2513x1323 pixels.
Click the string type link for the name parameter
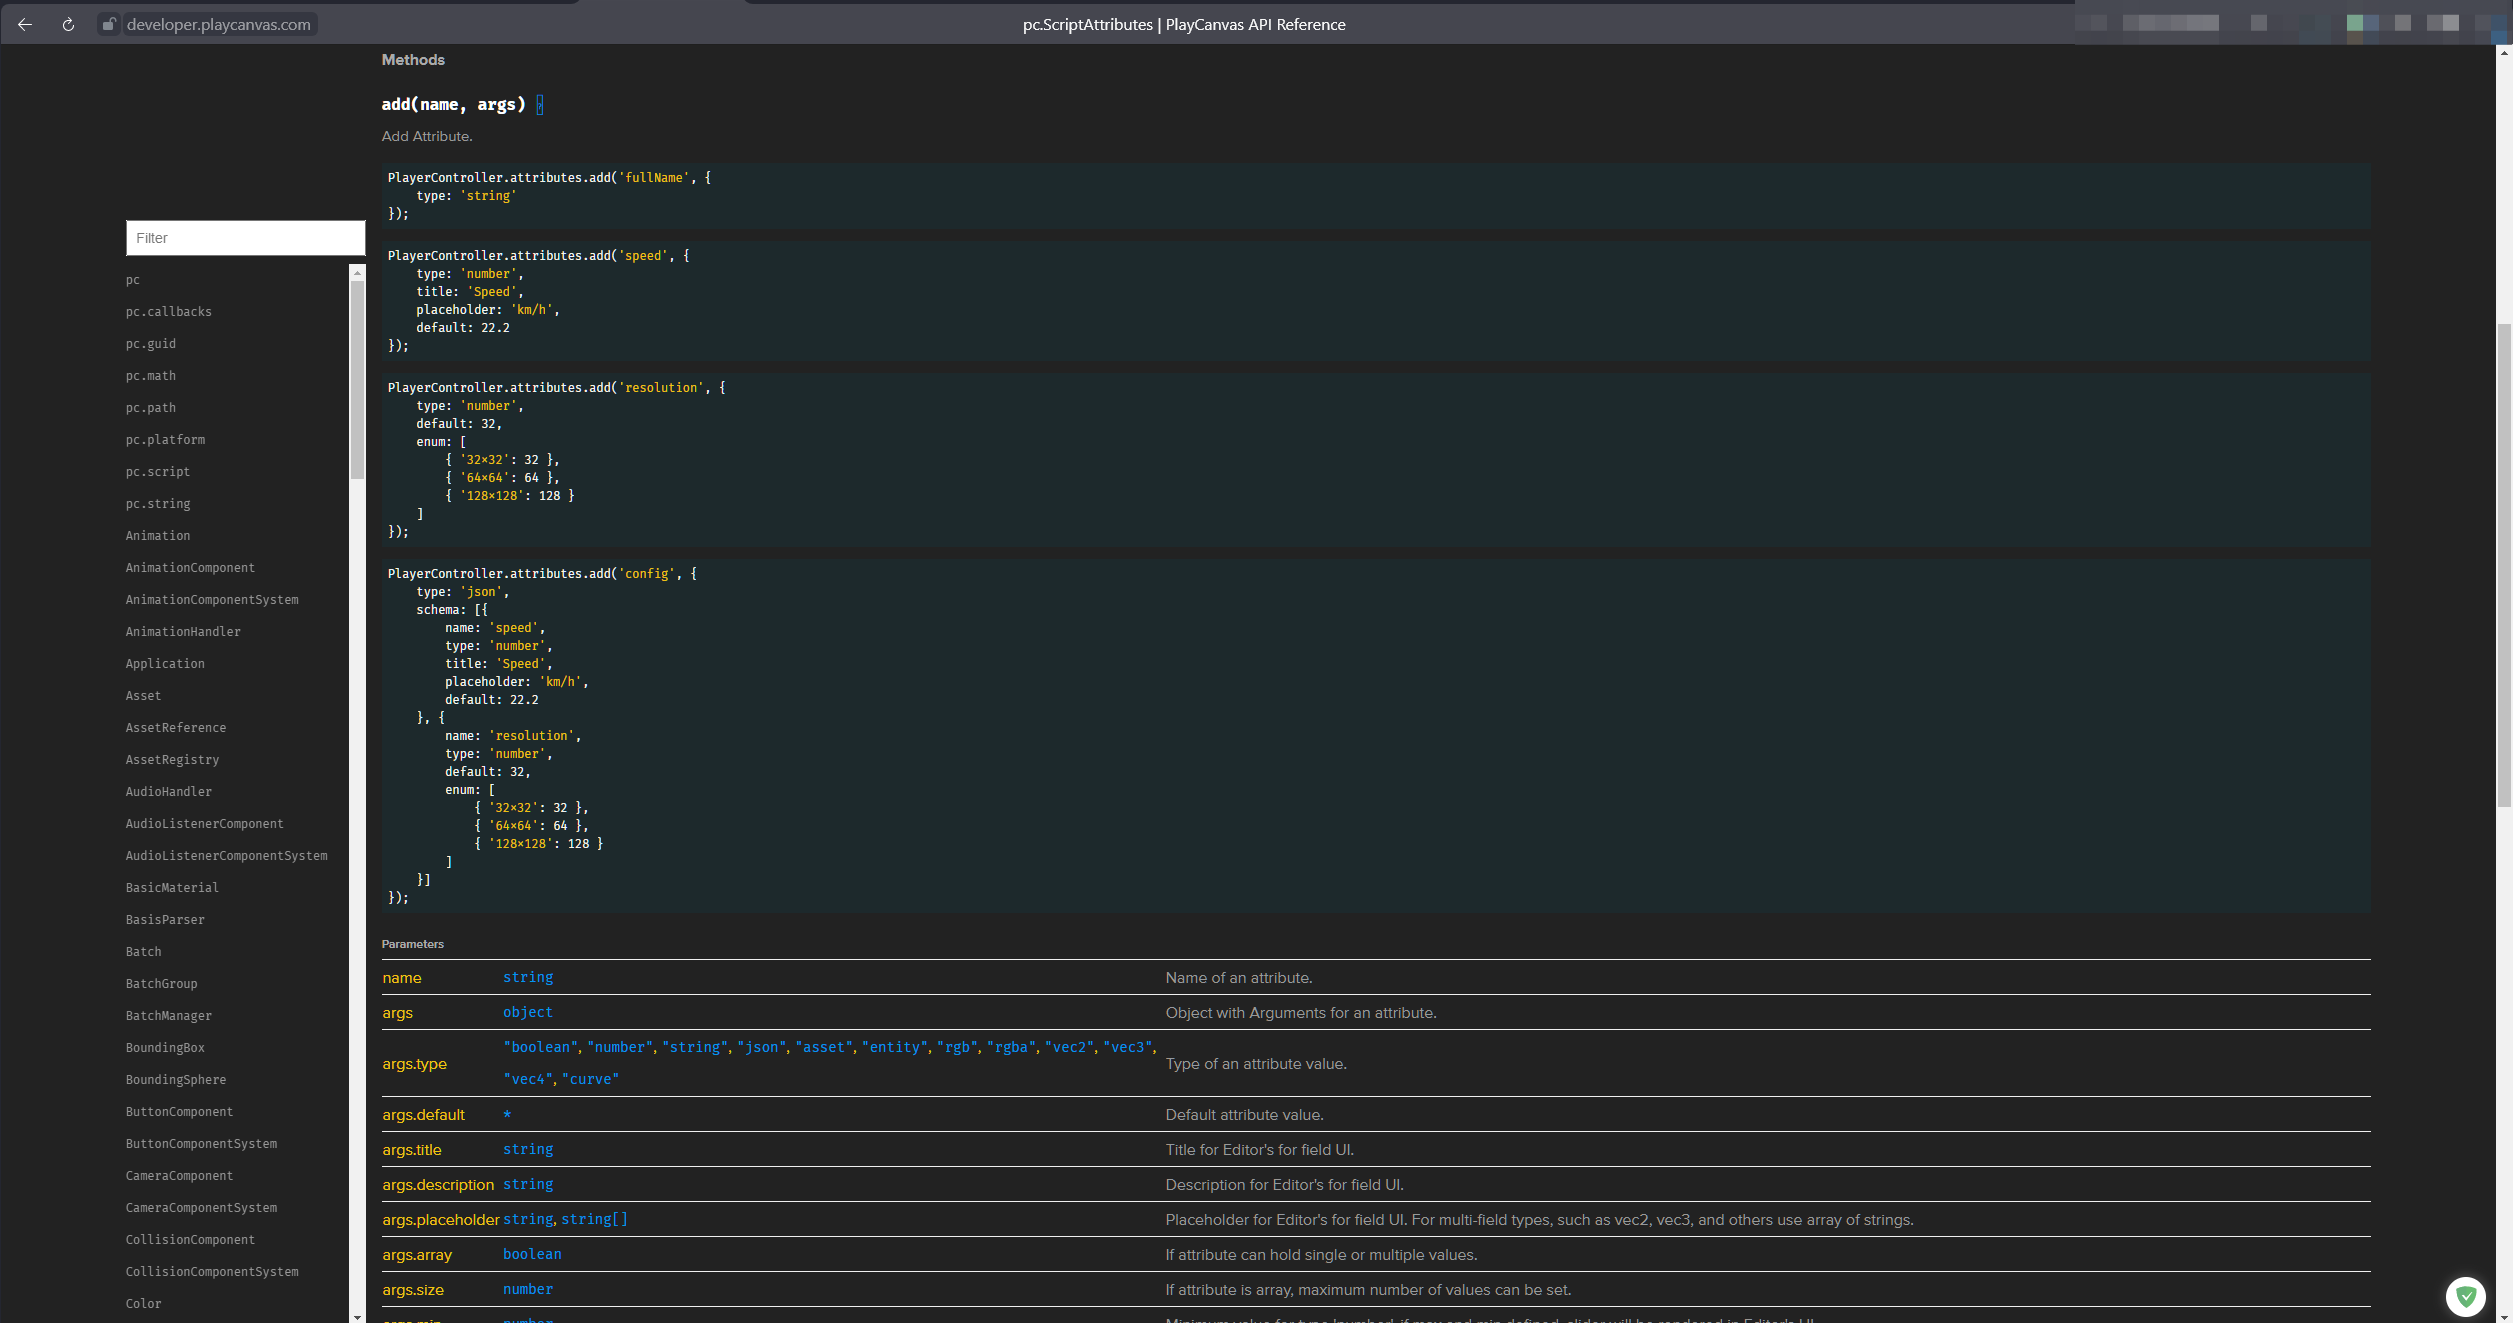coord(528,977)
